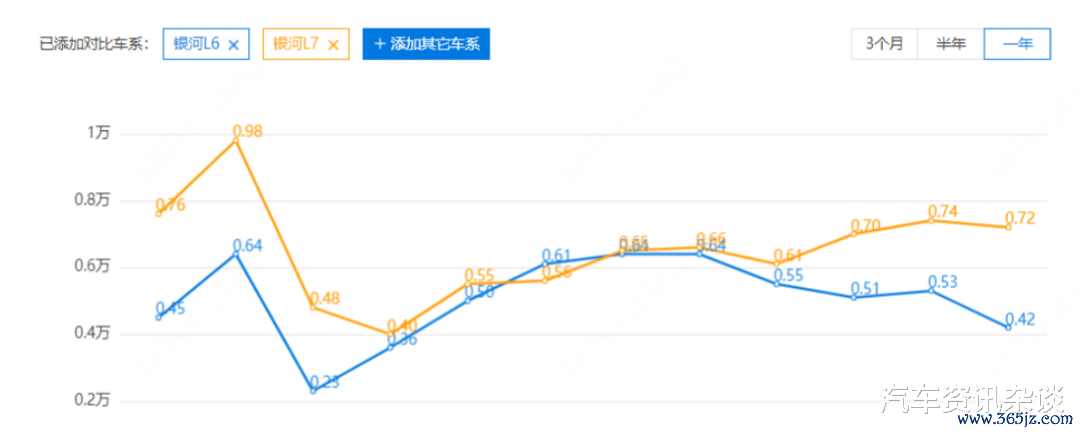Click the 银河L6 series tag
Screen dimensions: 1080x434
pos(206,44)
